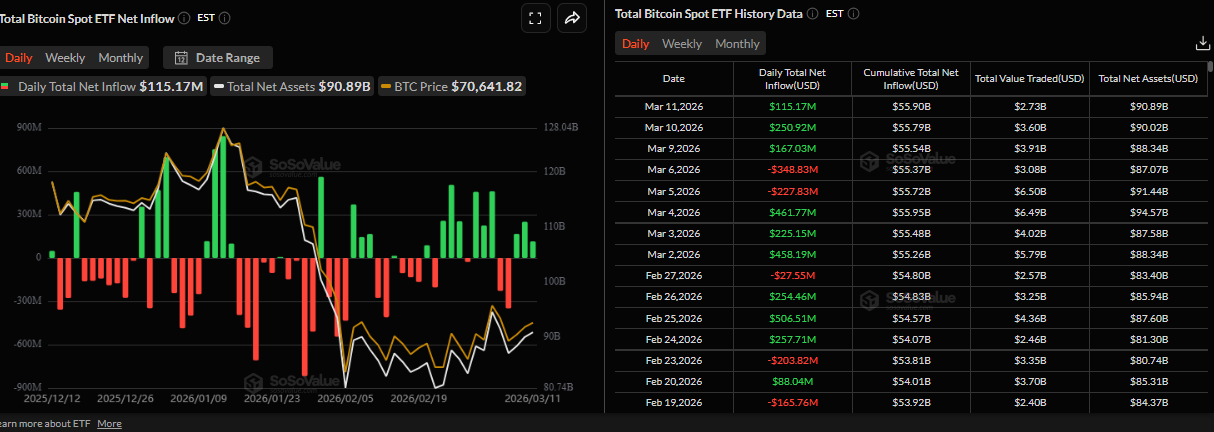Open the Date Range picker

217,58
